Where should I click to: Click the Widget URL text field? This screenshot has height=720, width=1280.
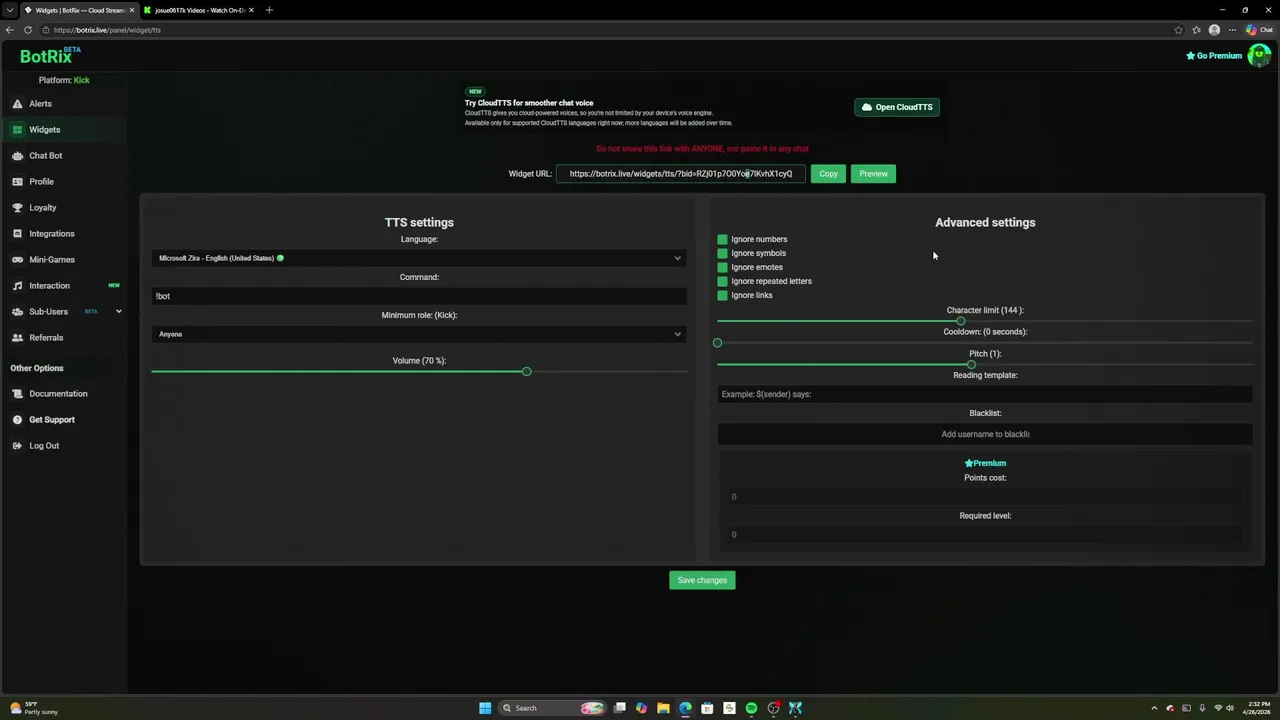point(681,174)
